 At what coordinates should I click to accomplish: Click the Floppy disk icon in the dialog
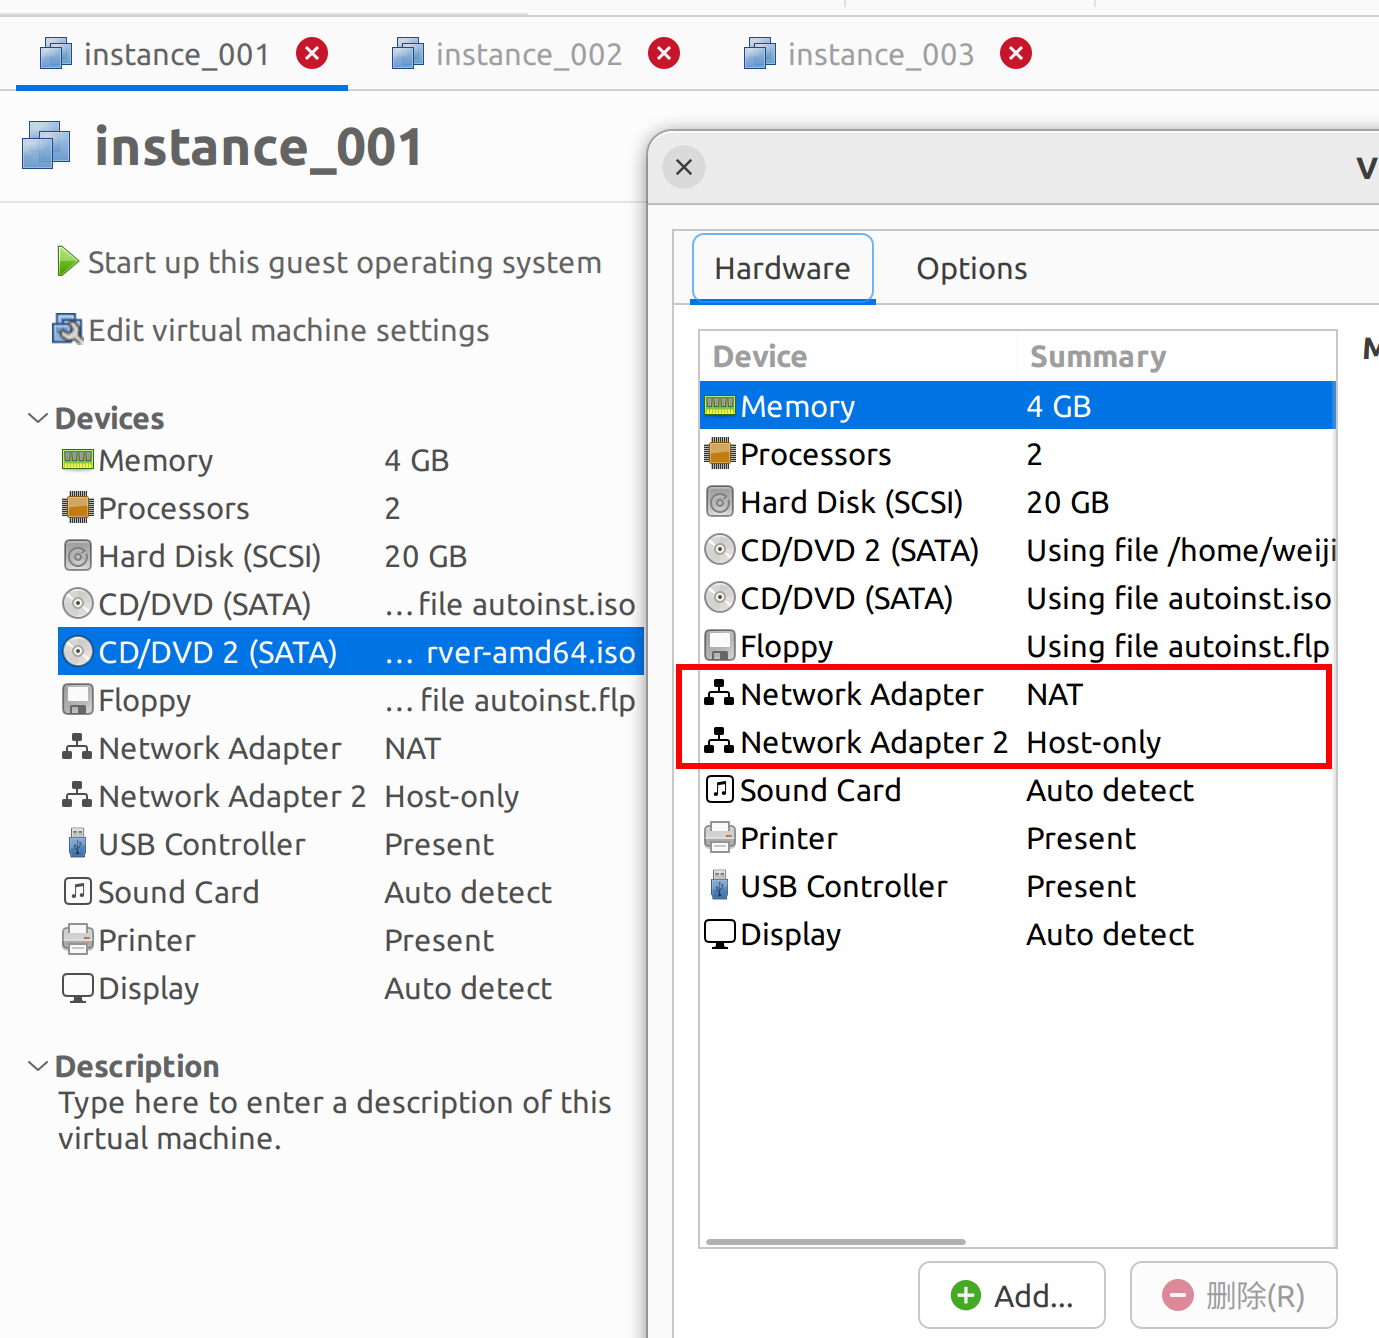719,646
